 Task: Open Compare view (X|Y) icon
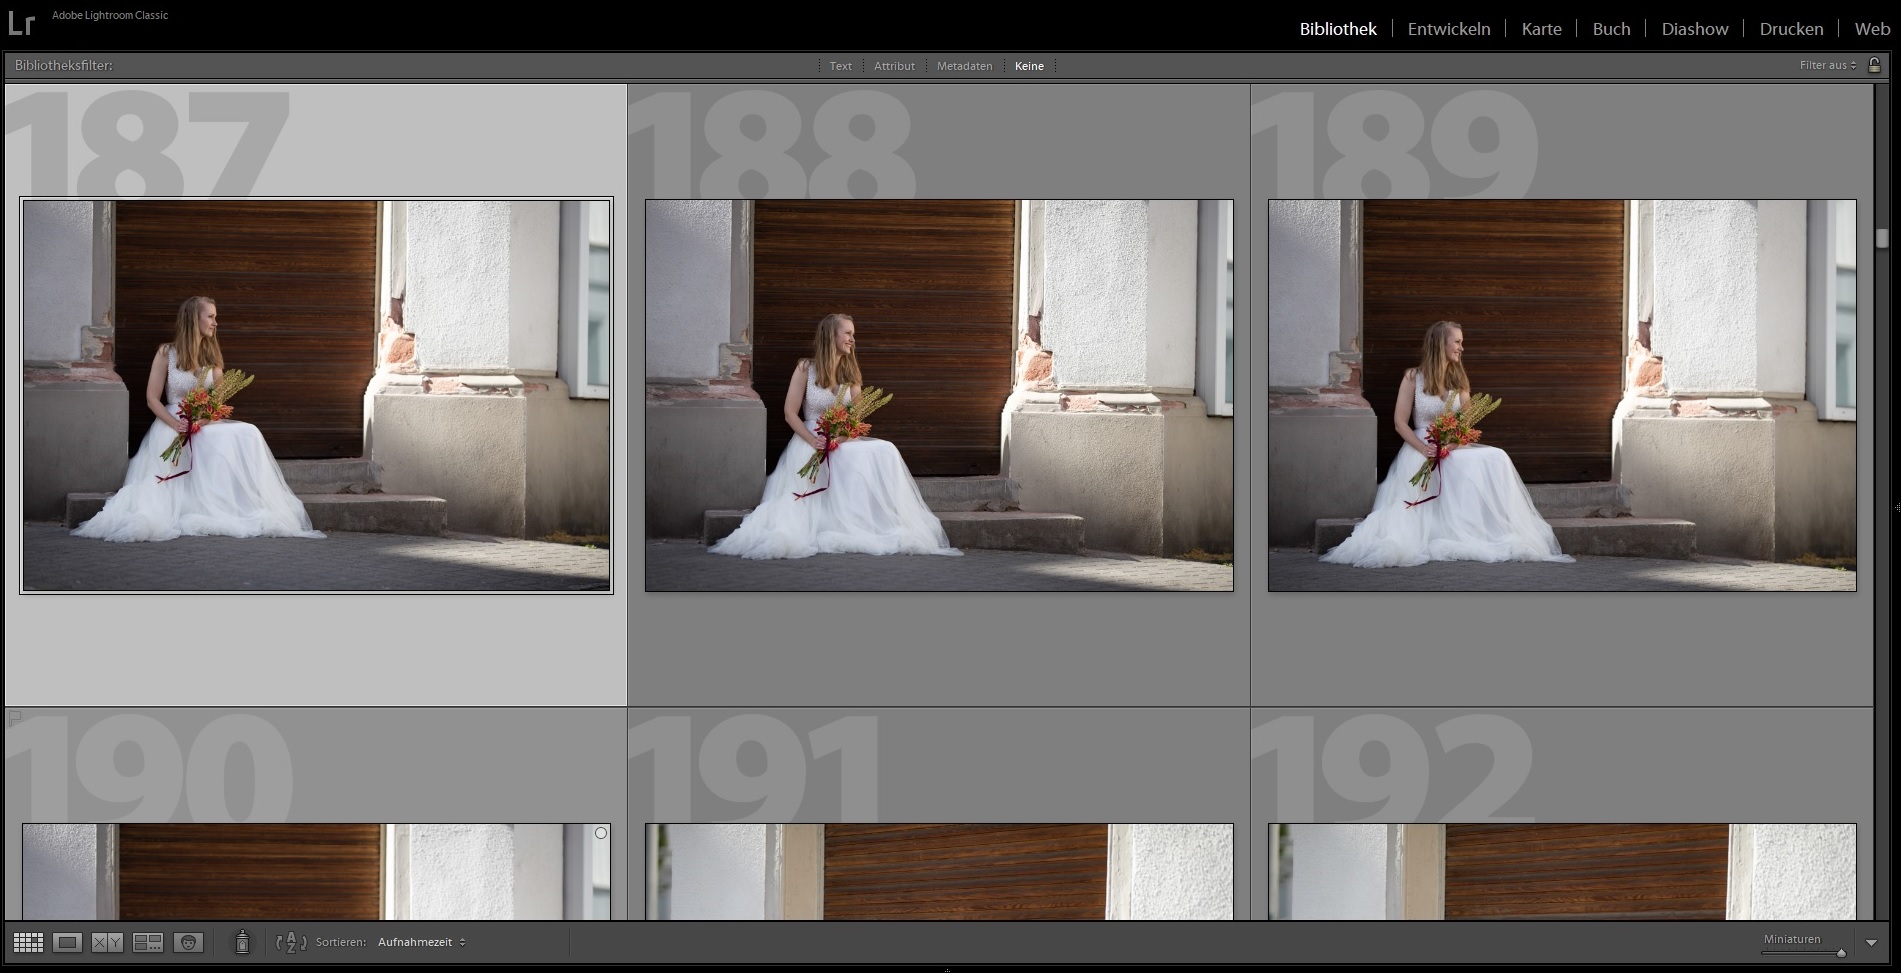tap(107, 942)
